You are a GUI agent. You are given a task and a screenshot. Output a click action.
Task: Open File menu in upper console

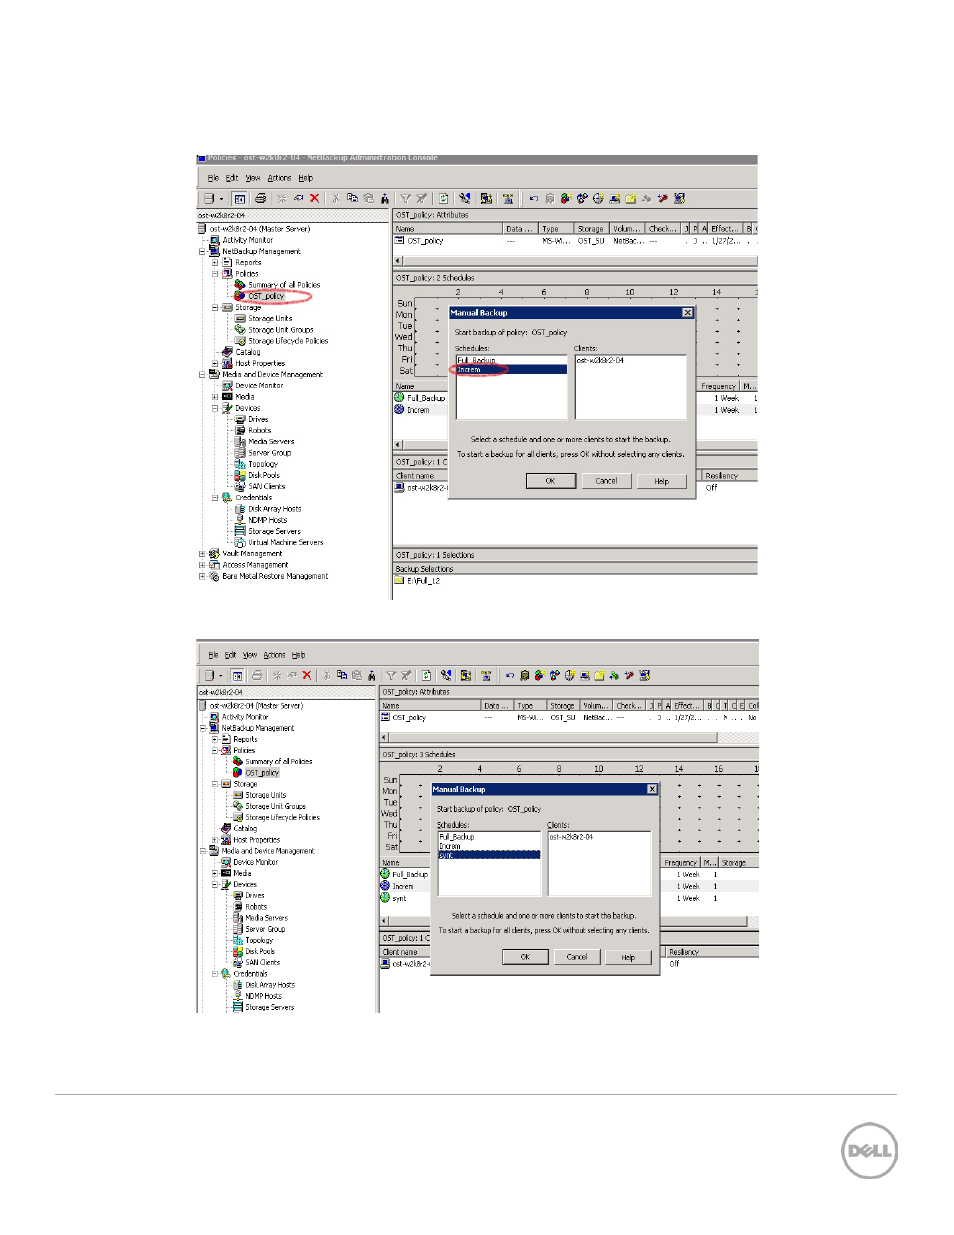click(x=213, y=178)
